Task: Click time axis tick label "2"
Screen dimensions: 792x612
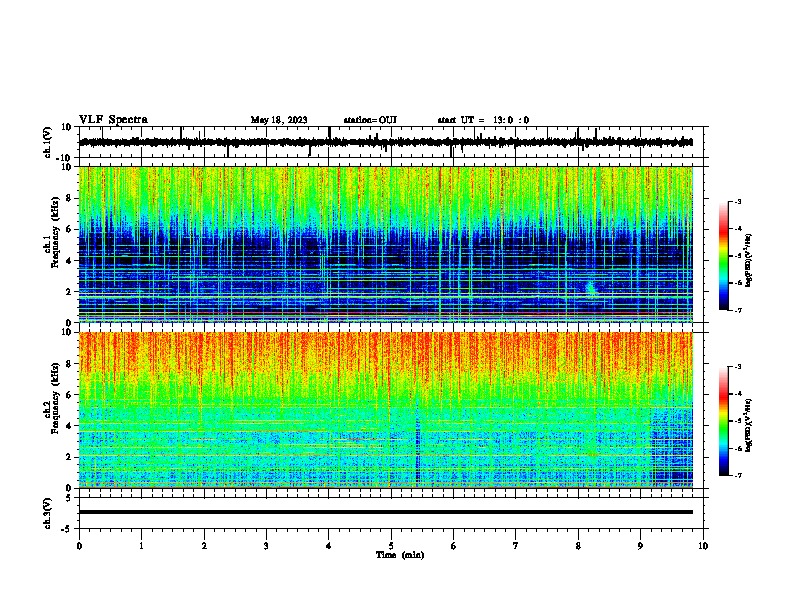Action: coord(204,546)
